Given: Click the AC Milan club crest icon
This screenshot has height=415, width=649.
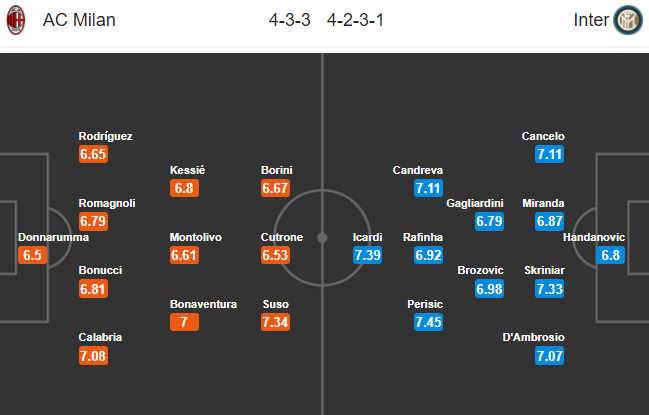Looking at the screenshot, I should (17, 21).
